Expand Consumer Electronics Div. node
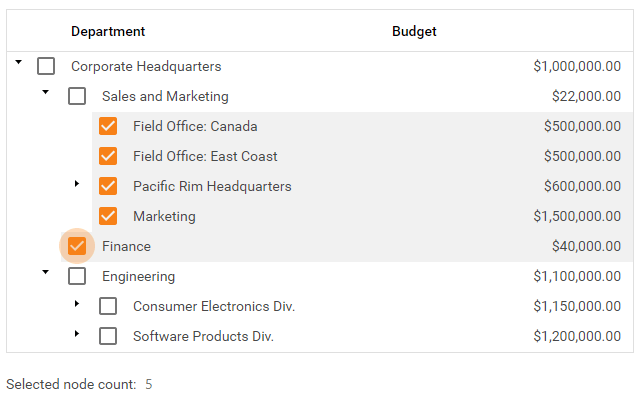640x400 pixels. (77, 304)
